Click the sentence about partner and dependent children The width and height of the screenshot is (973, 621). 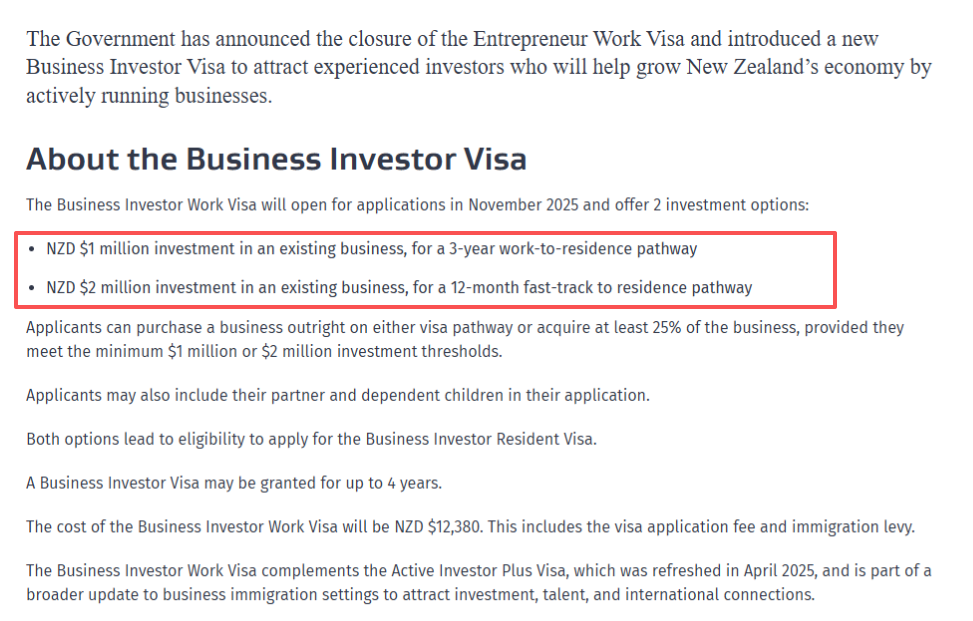pyautogui.click(x=337, y=395)
